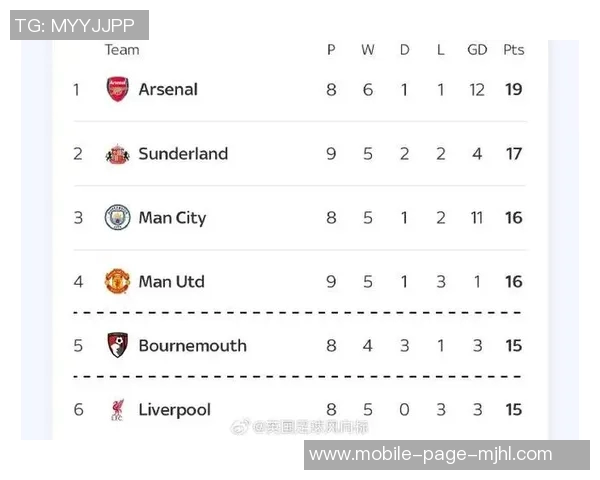Click Arsenal's 19 points value
The width and height of the screenshot is (600, 480).
pyautogui.click(x=513, y=89)
